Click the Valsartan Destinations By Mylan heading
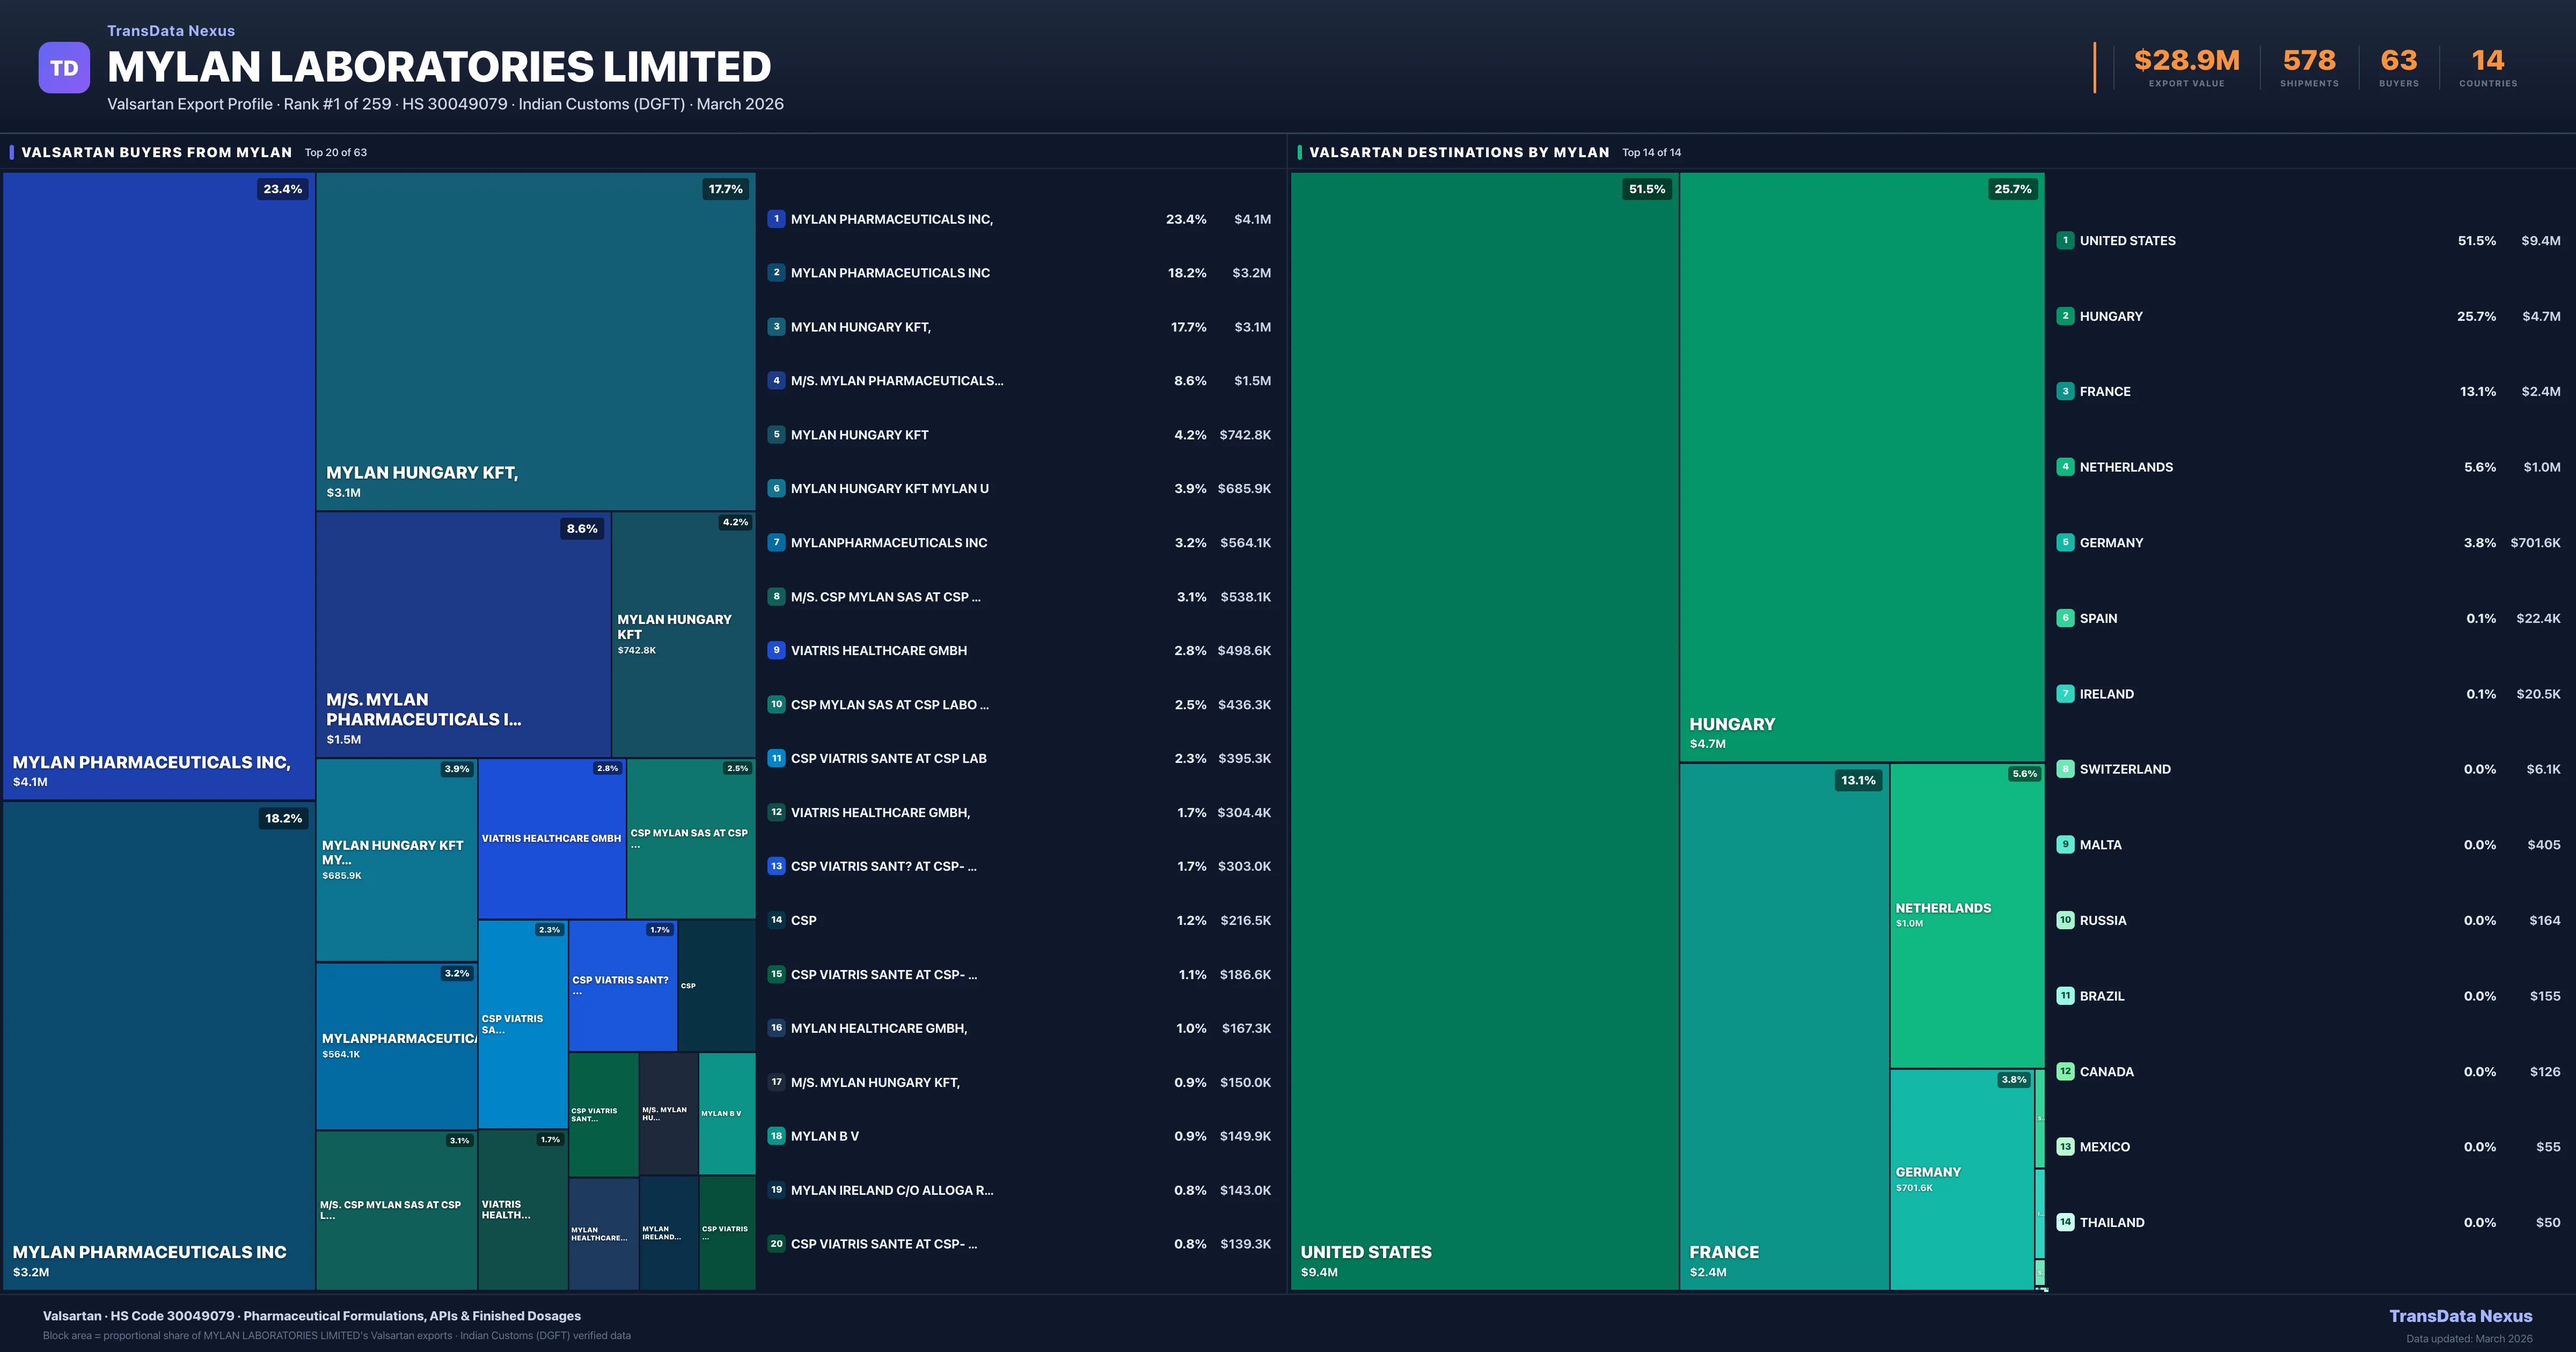2576x1352 pixels. 1458,152
